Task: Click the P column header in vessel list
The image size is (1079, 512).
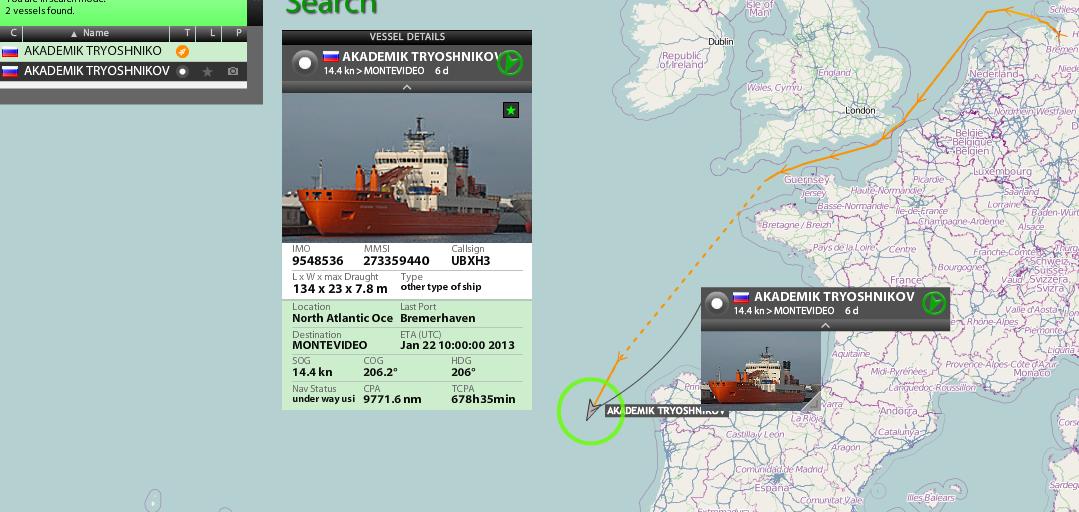Action: [x=238, y=33]
